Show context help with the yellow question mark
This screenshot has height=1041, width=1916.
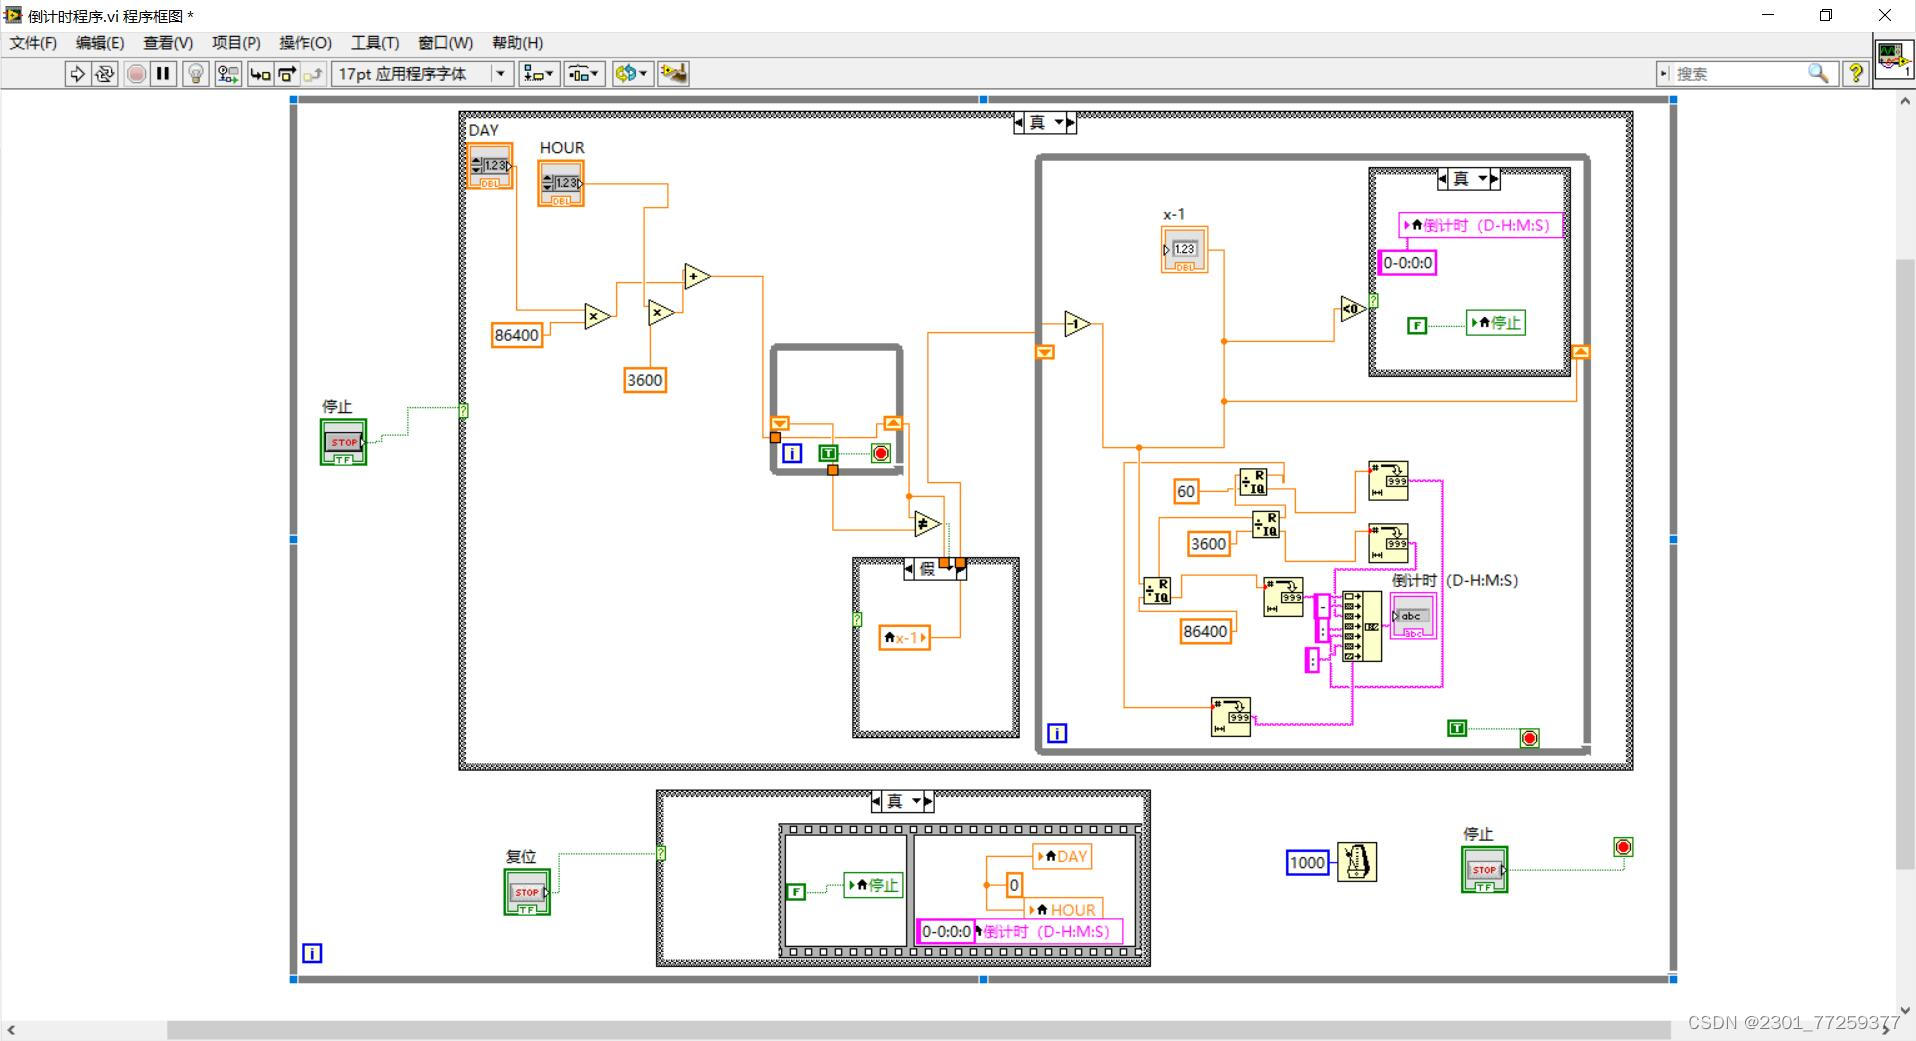click(1855, 73)
